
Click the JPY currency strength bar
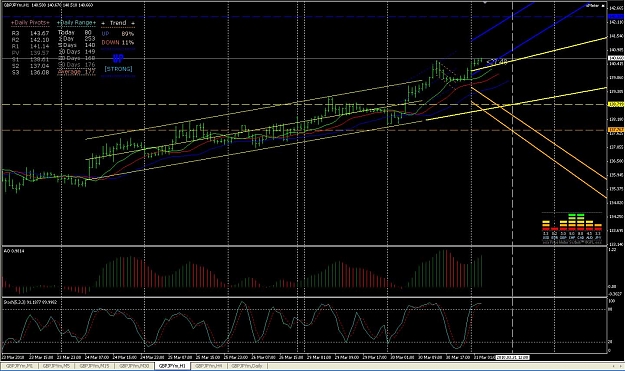pos(598,227)
